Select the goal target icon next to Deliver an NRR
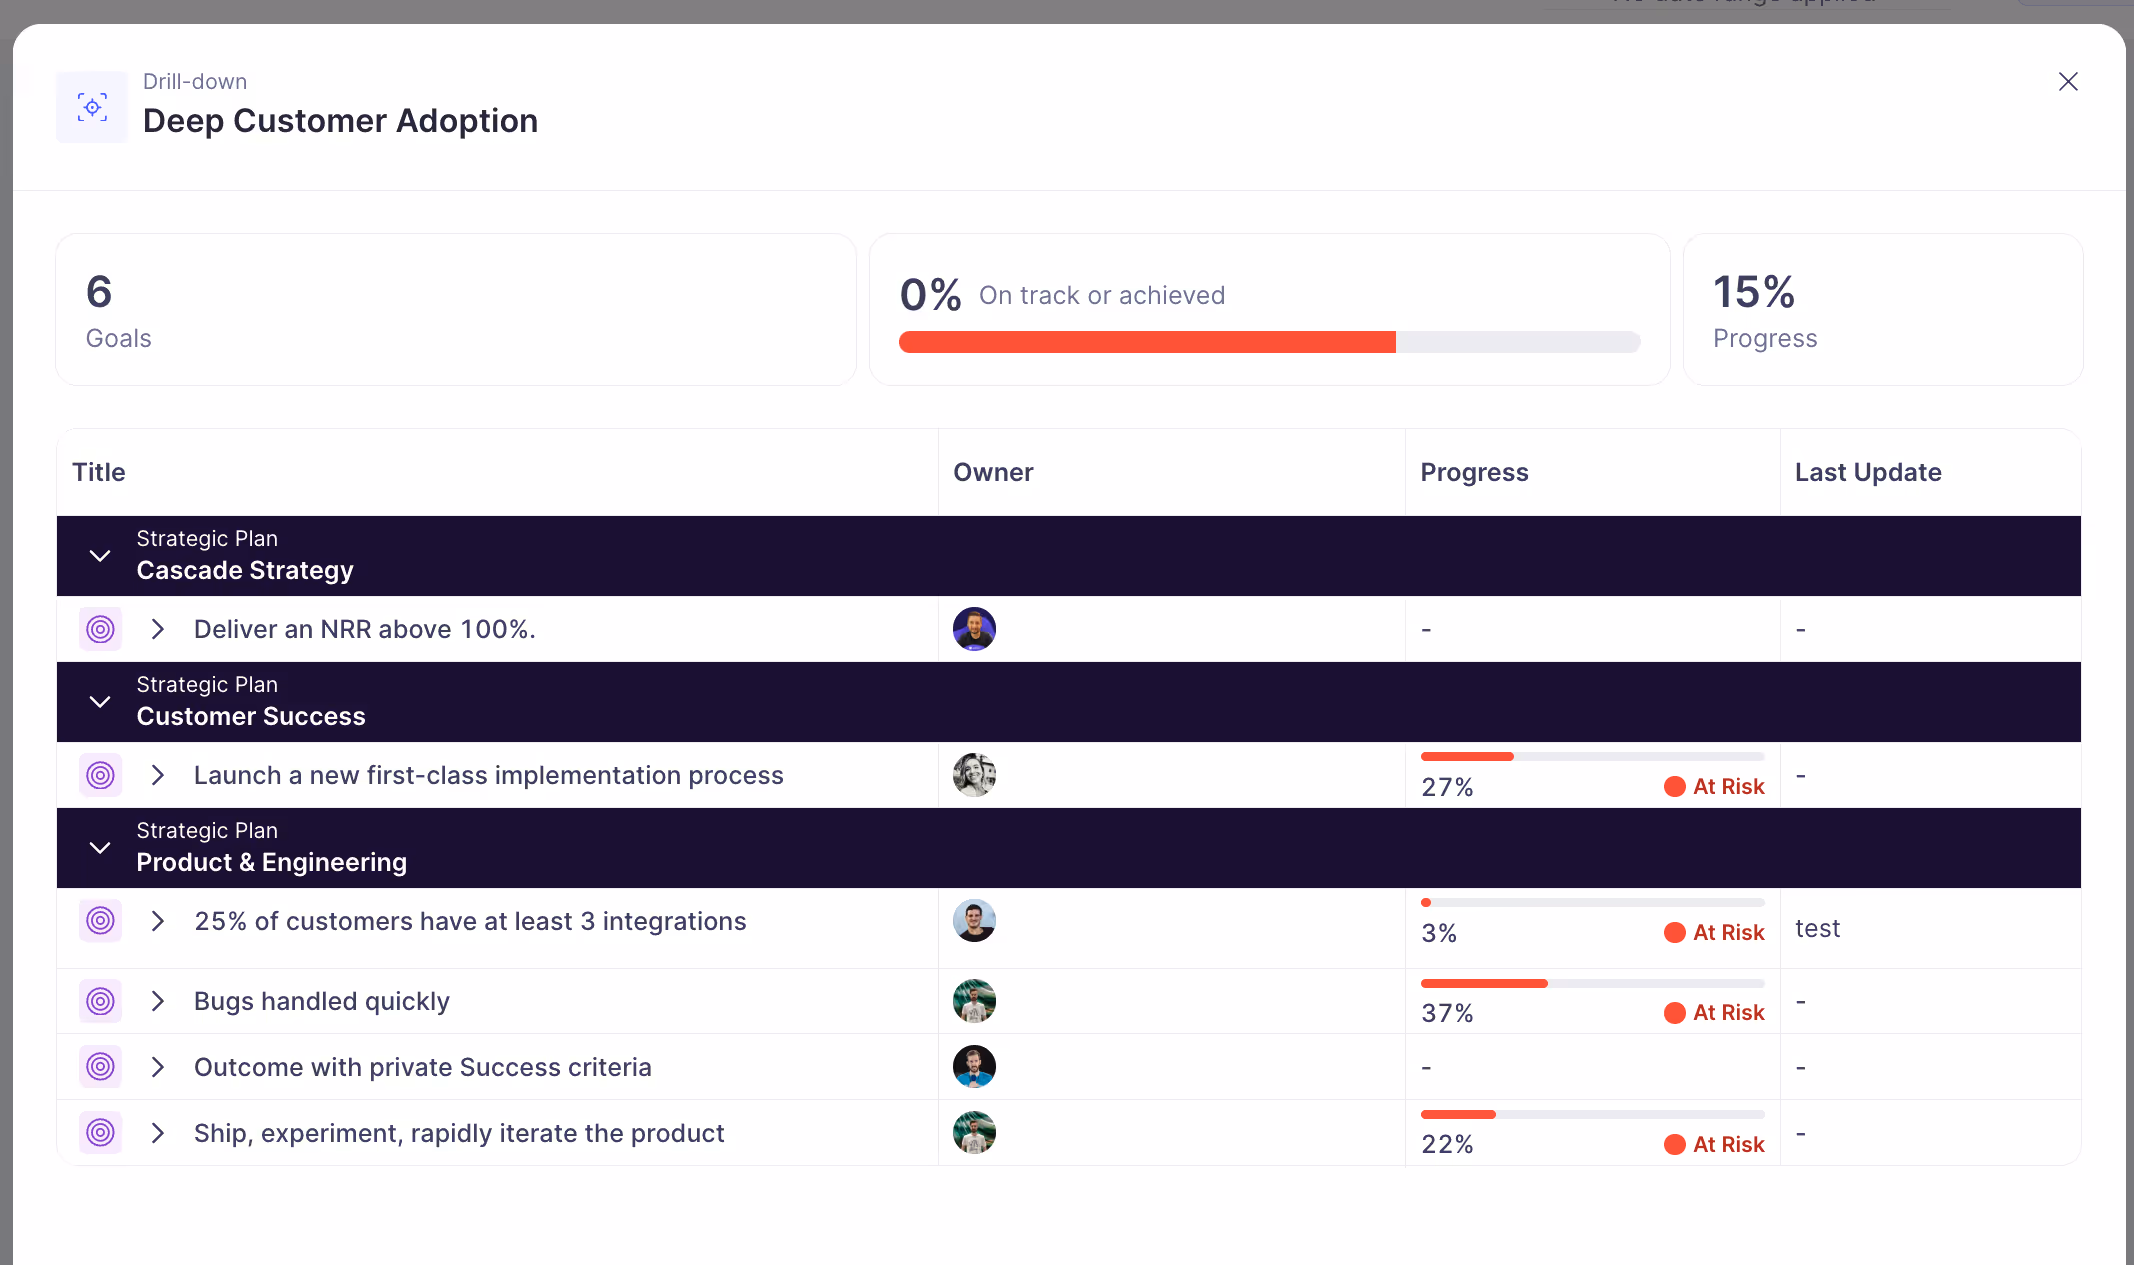 click(100, 629)
